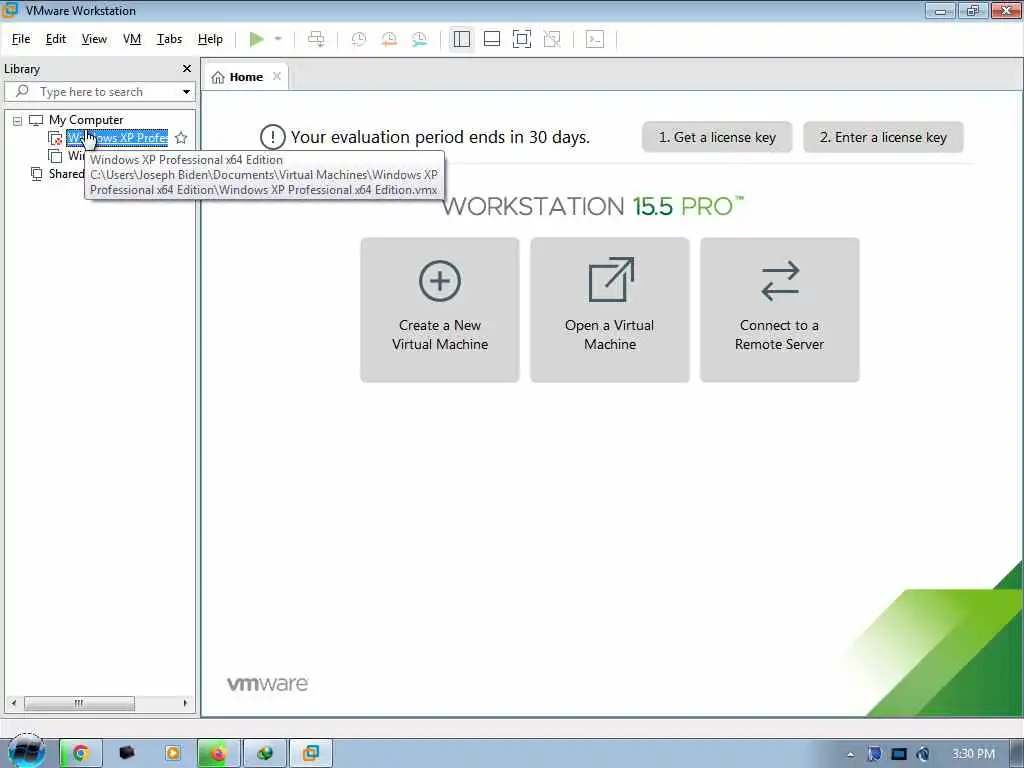Open the power options dropdown arrow
1024x768 pixels.
coord(278,39)
